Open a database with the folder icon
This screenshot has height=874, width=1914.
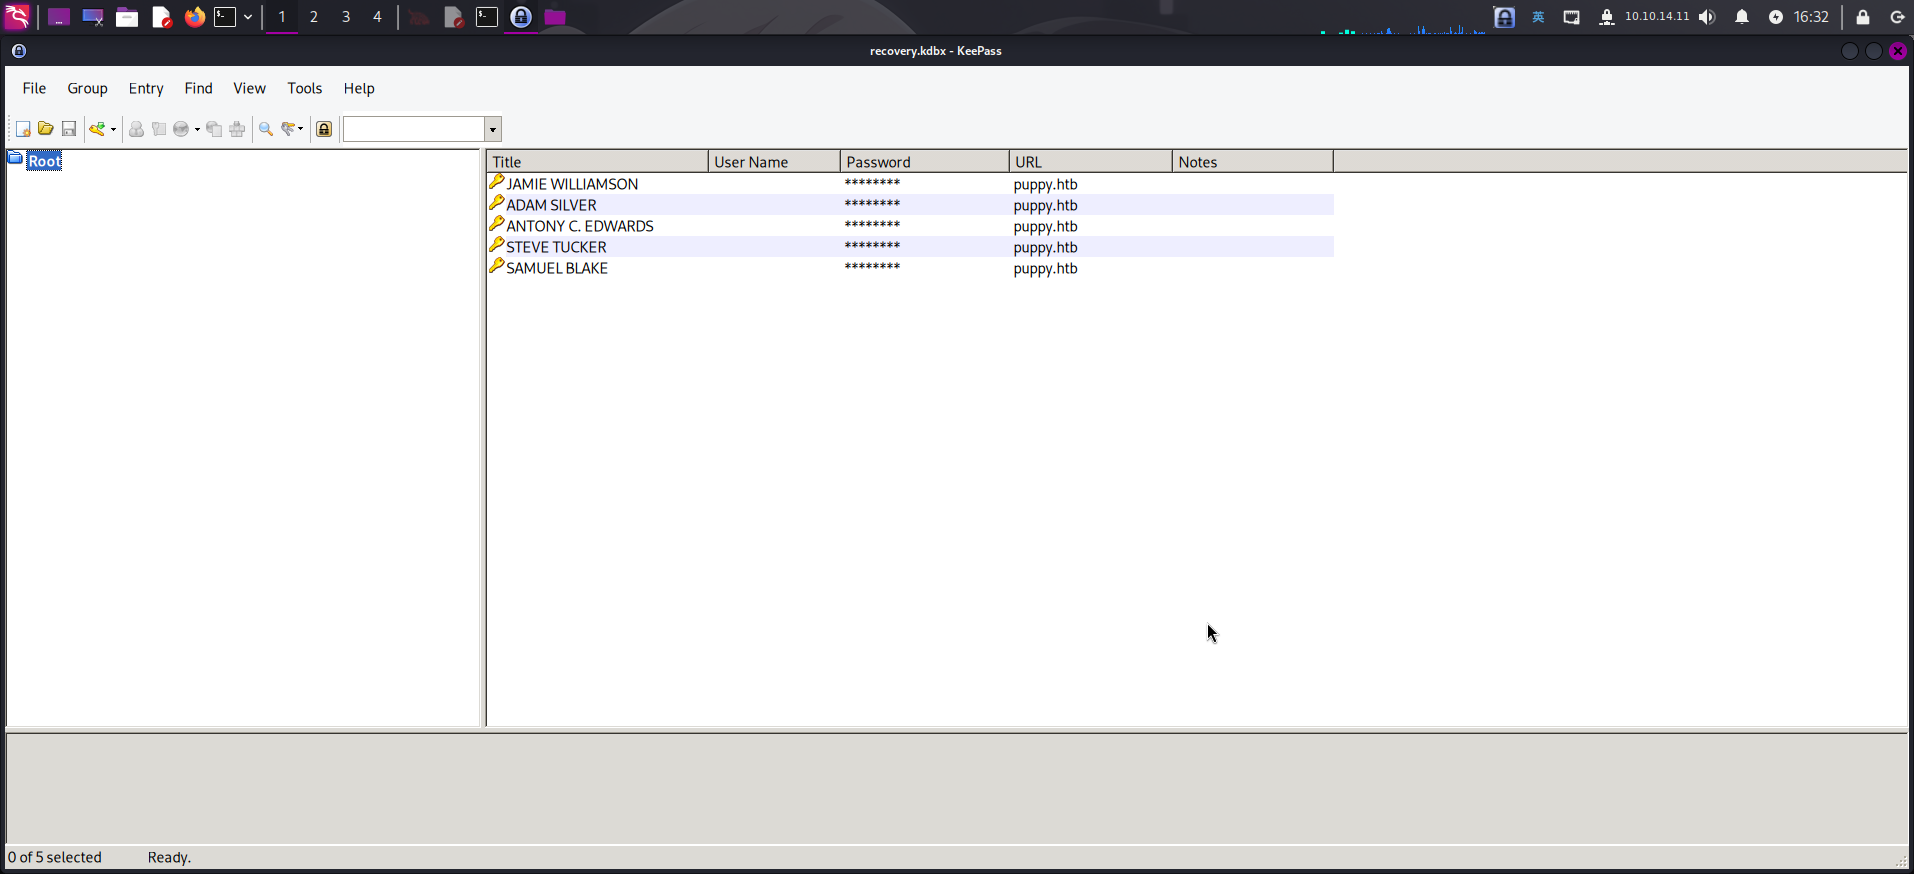tap(45, 129)
